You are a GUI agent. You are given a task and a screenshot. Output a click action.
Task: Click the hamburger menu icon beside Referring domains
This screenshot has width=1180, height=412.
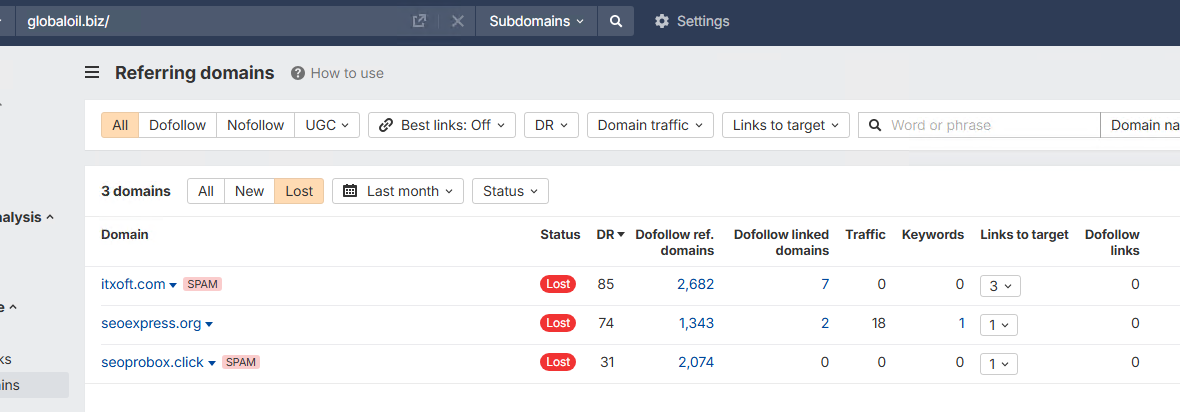coord(92,72)
